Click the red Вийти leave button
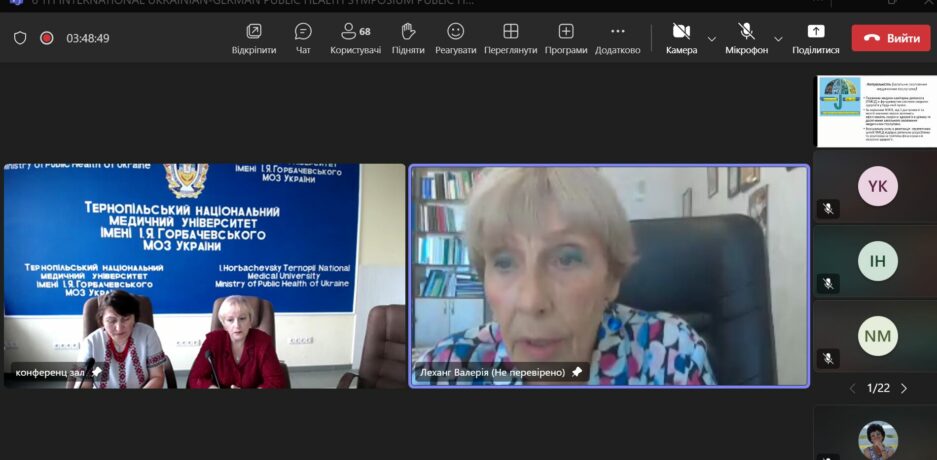Viewport: 937px width, 460px height. click(x=890, y=38)
